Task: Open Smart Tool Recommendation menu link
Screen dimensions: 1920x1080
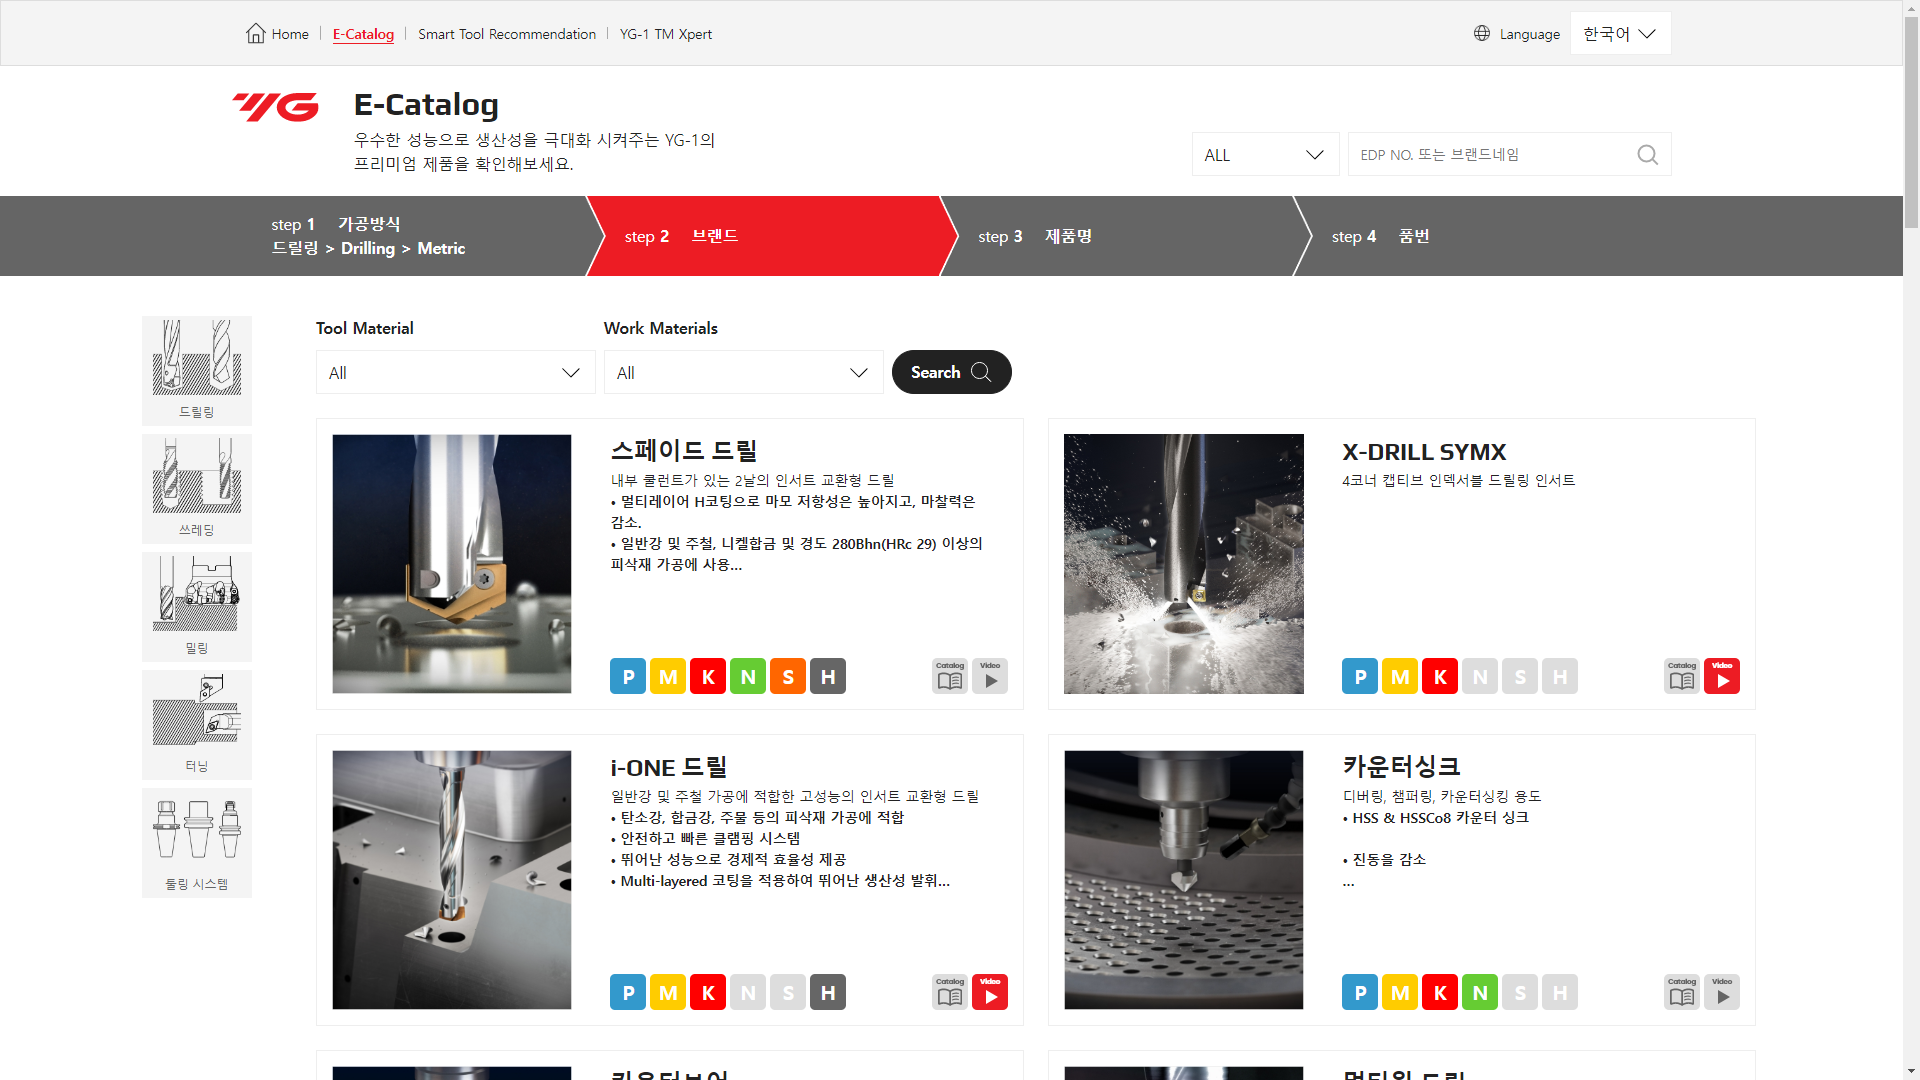Action: click(x=507, y=34)
